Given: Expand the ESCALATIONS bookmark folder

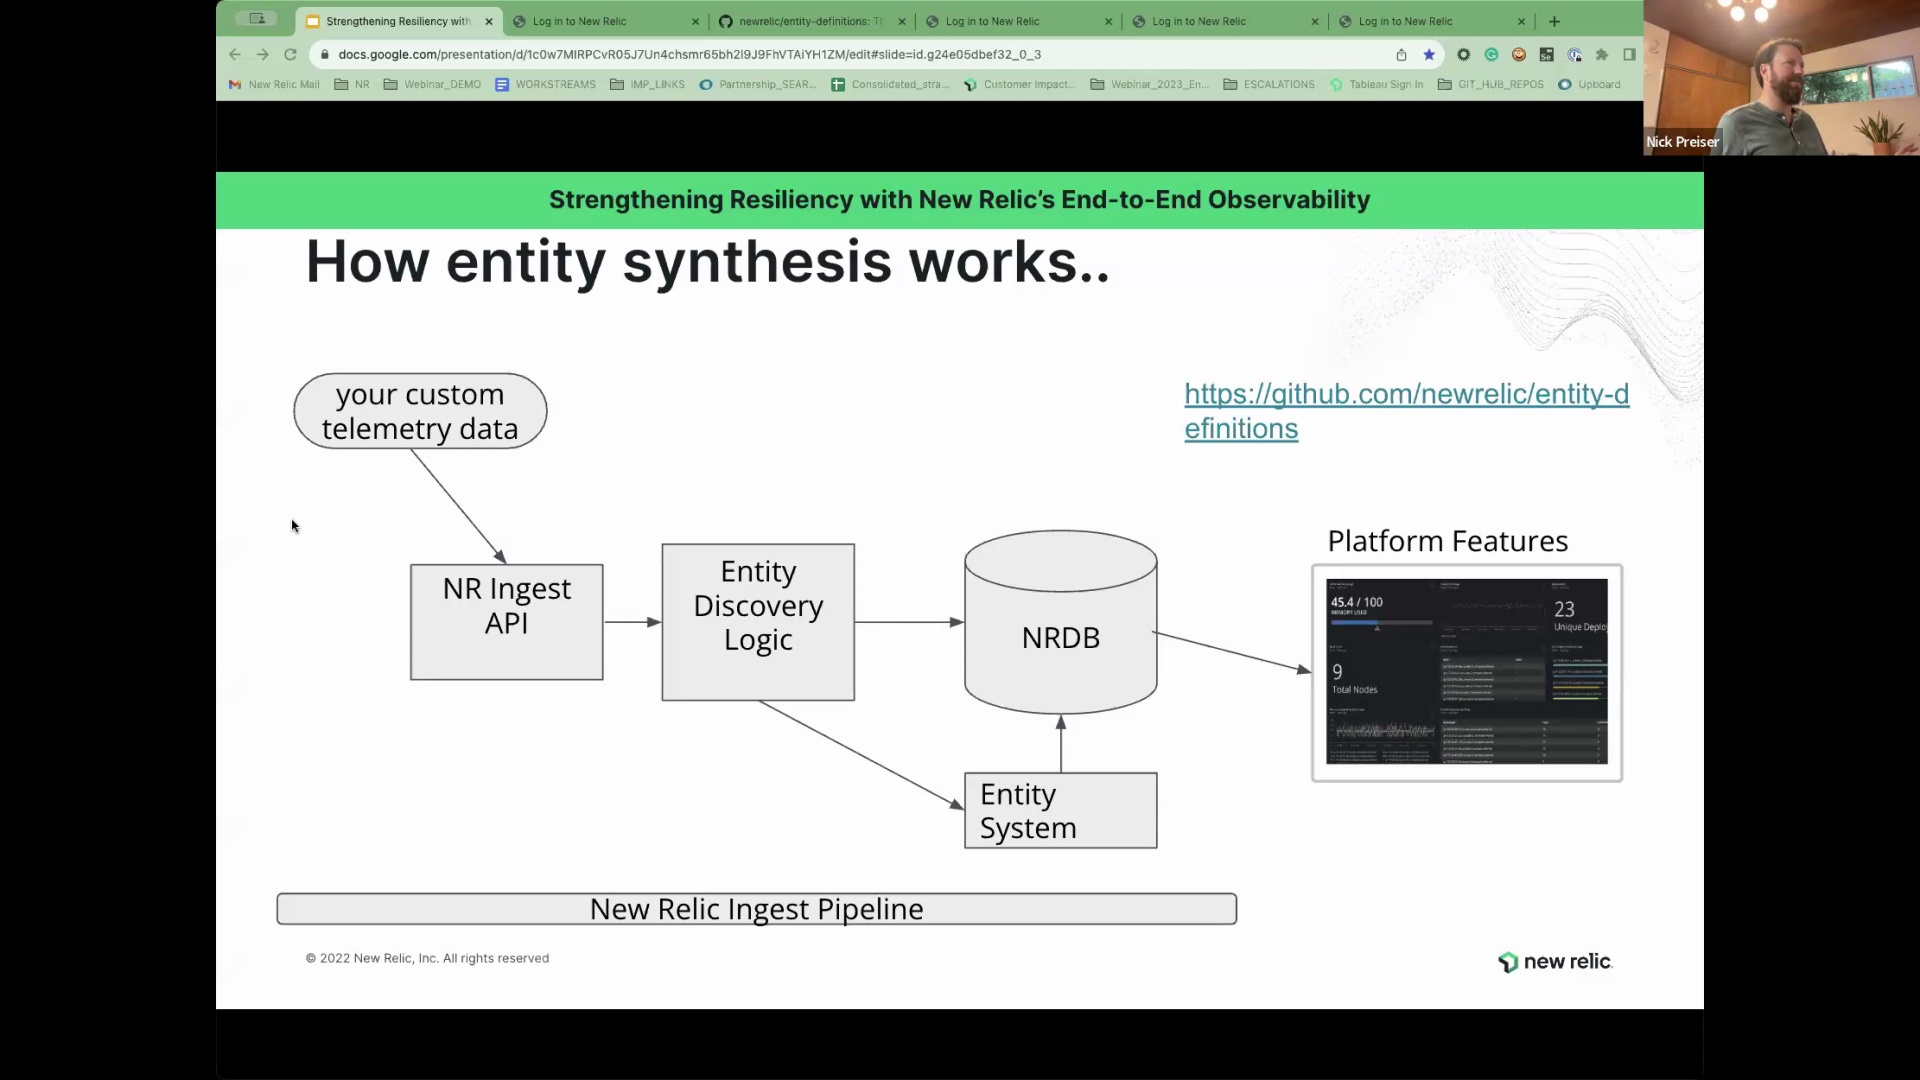Looking at the screenshot, I should tap(1269, 84).
